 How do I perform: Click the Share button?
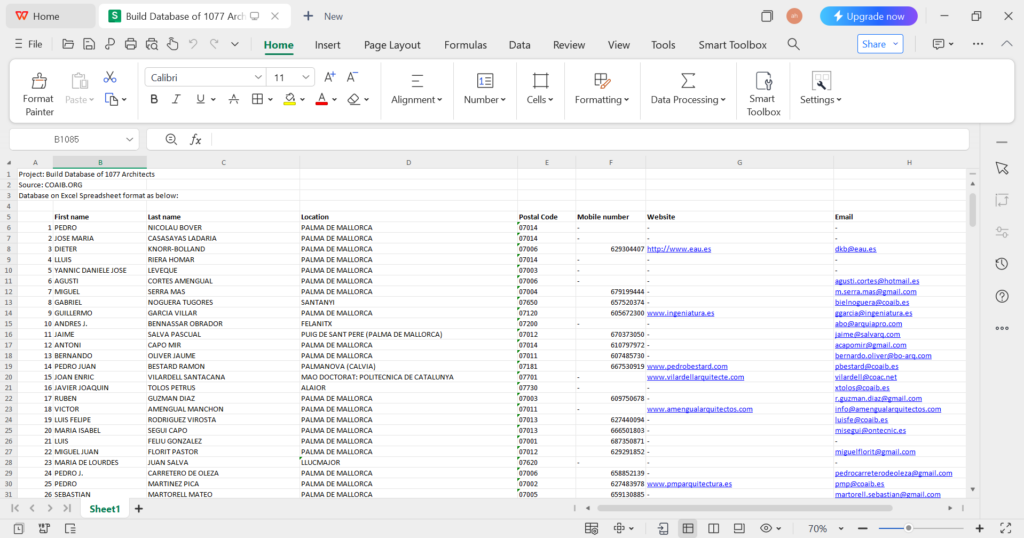click(880, 44)
